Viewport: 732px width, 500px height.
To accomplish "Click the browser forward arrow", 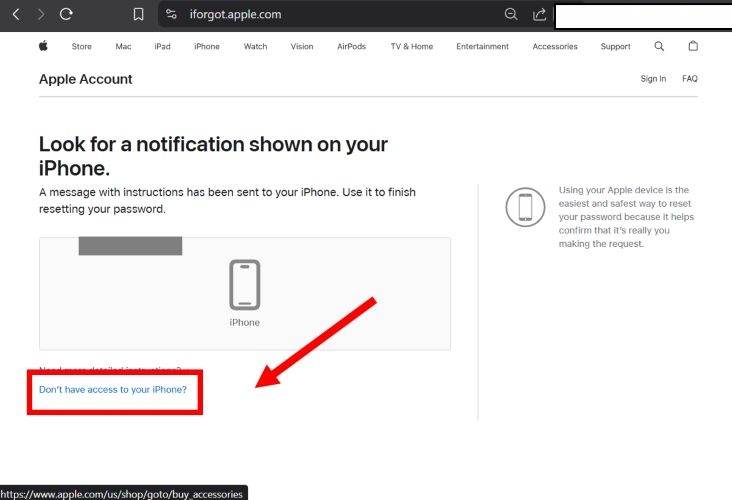I will [x=40, y=14].
